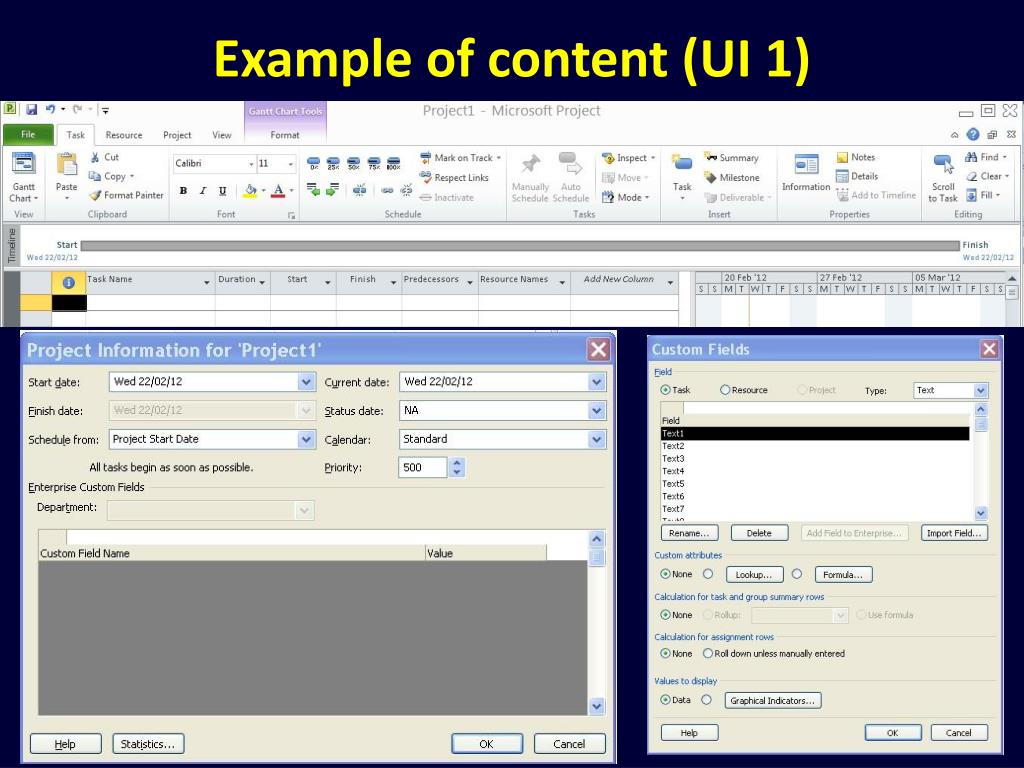The width and height of the screenshot is (1024, 768).
Task: Switch to the Format ribbon tab
Action: pos(285,135)
